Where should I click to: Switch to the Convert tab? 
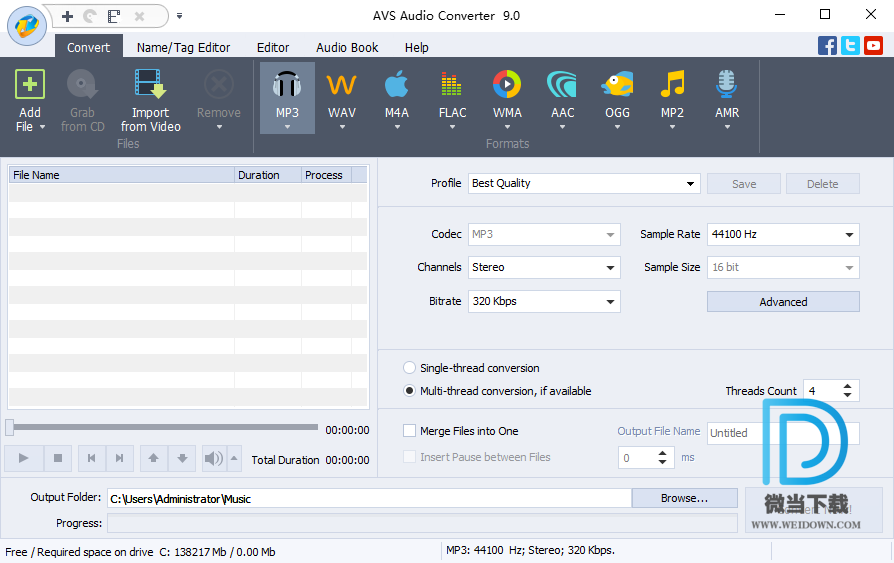pyautogui.click(x=88, y=47)
